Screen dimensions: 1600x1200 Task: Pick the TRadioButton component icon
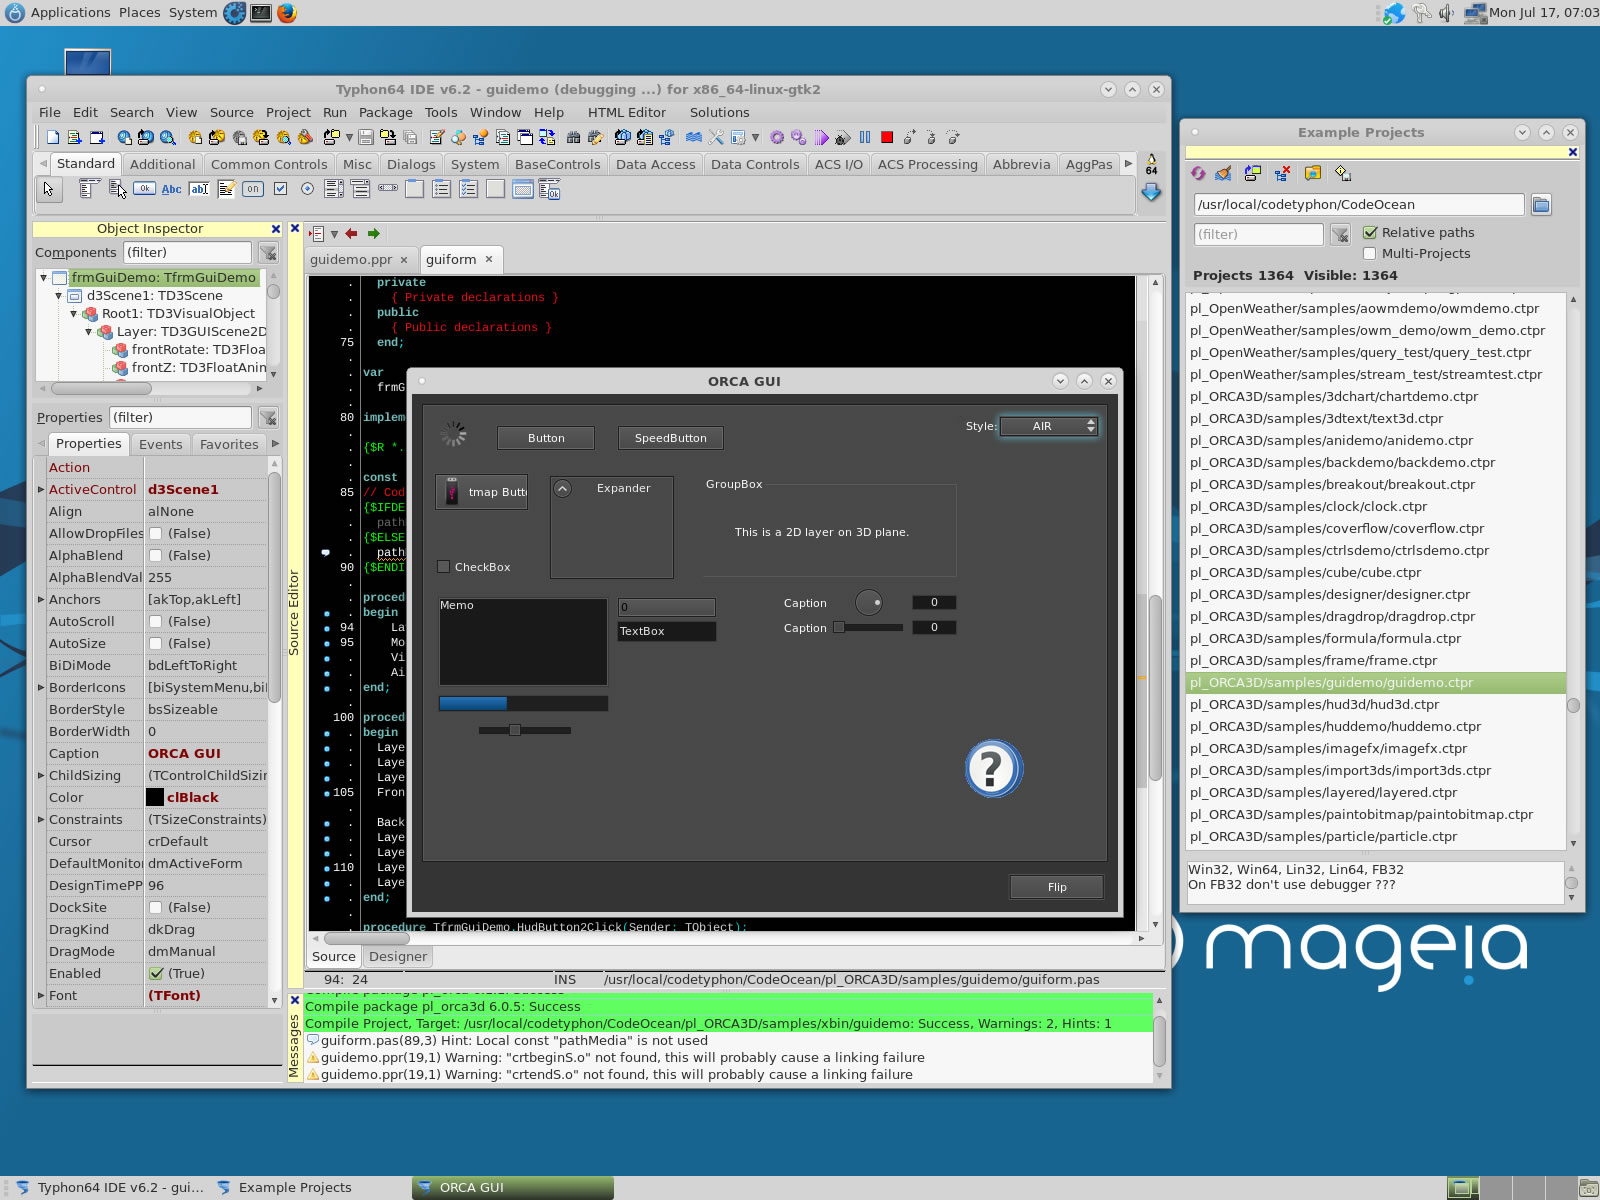click(307, 189)
